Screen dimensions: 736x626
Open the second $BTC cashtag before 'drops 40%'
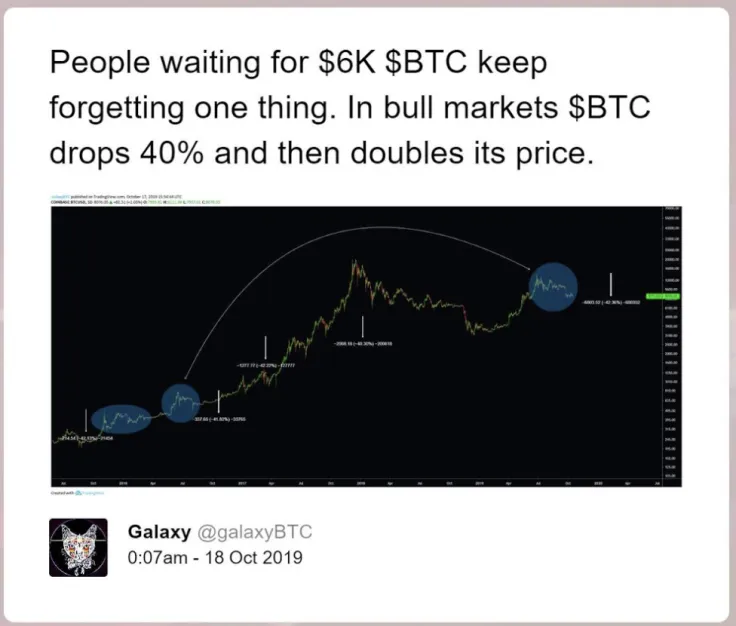click(x=609, y=107)
